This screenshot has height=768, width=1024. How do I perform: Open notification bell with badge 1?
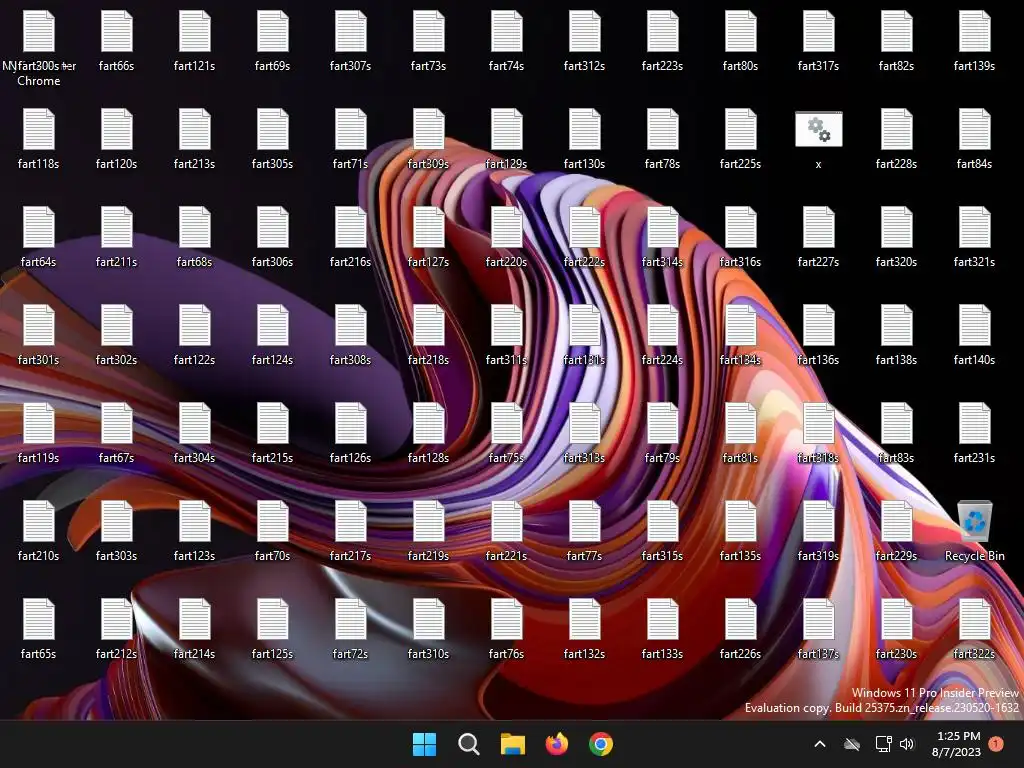tap(996, 744)
